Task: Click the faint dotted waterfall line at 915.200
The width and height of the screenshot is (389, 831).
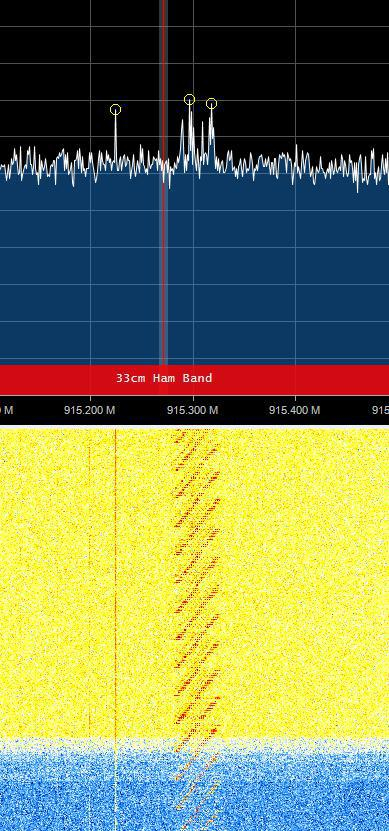Action: tap(90, 583)
